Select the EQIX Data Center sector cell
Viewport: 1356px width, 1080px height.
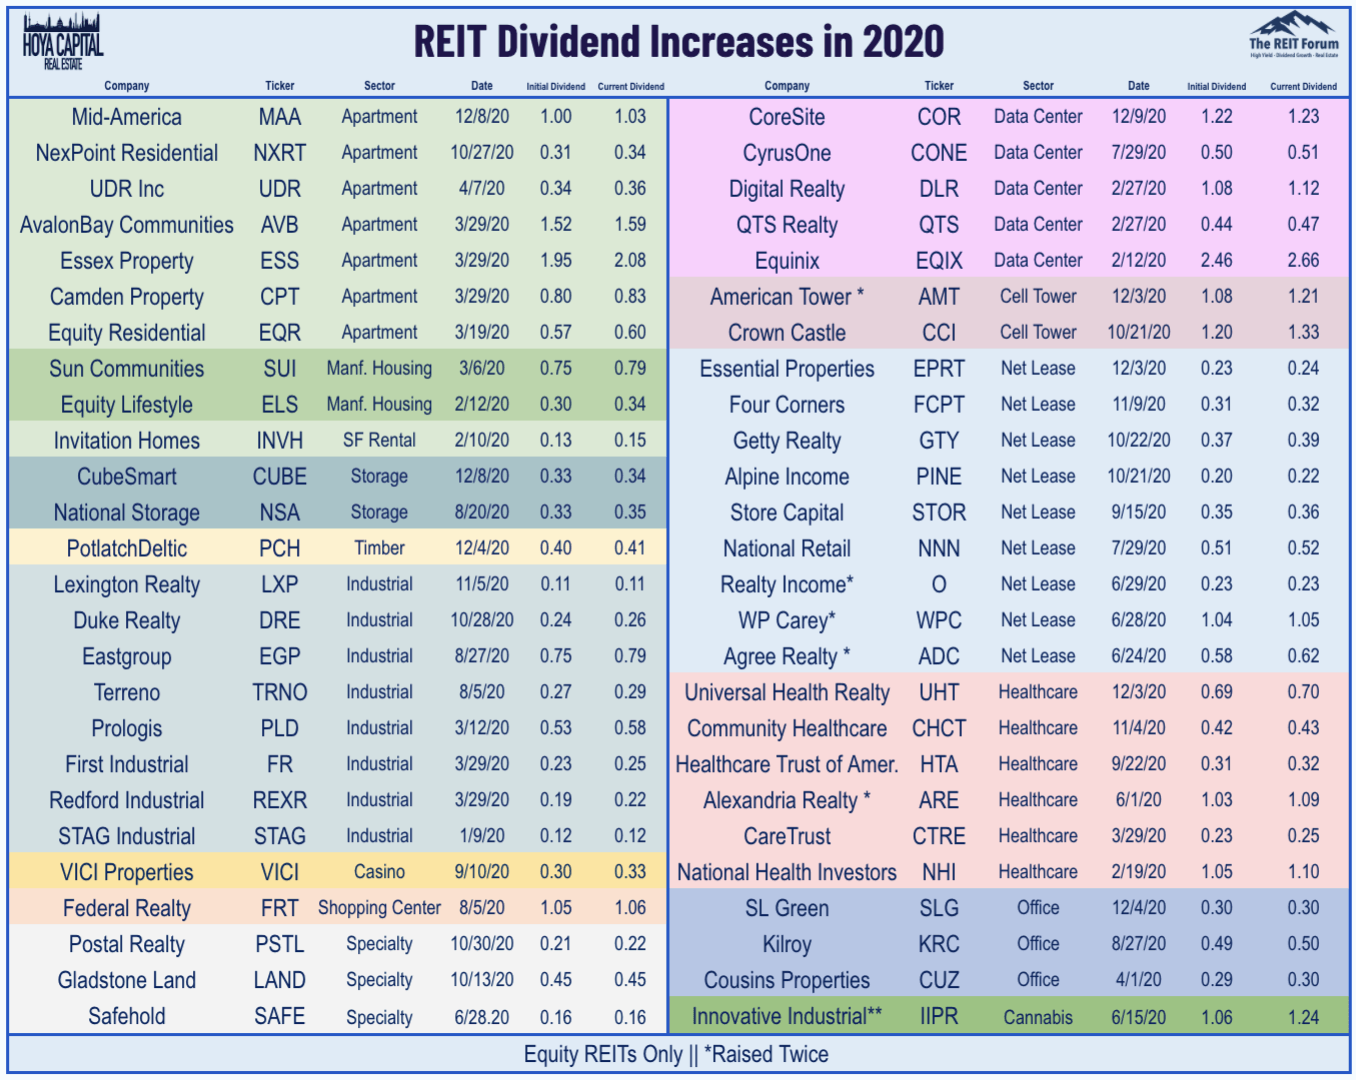click(1037, 260)
